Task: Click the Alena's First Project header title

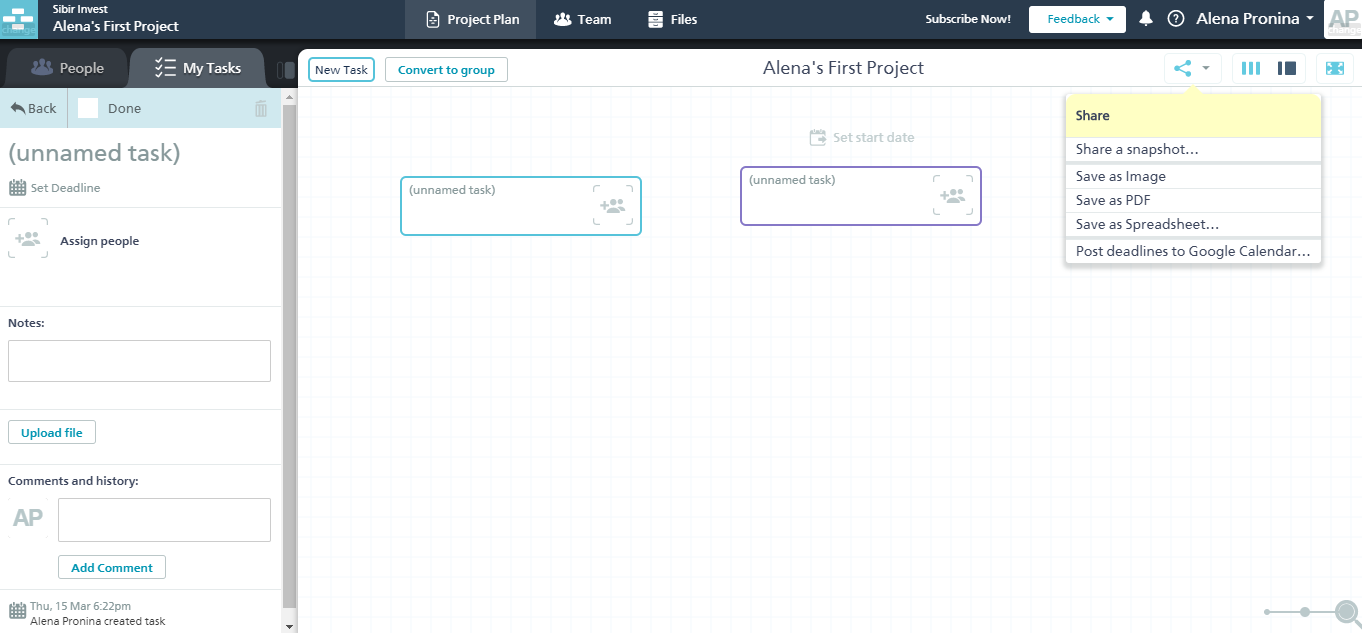Action: pyautogui.click(x=116, y=26)
